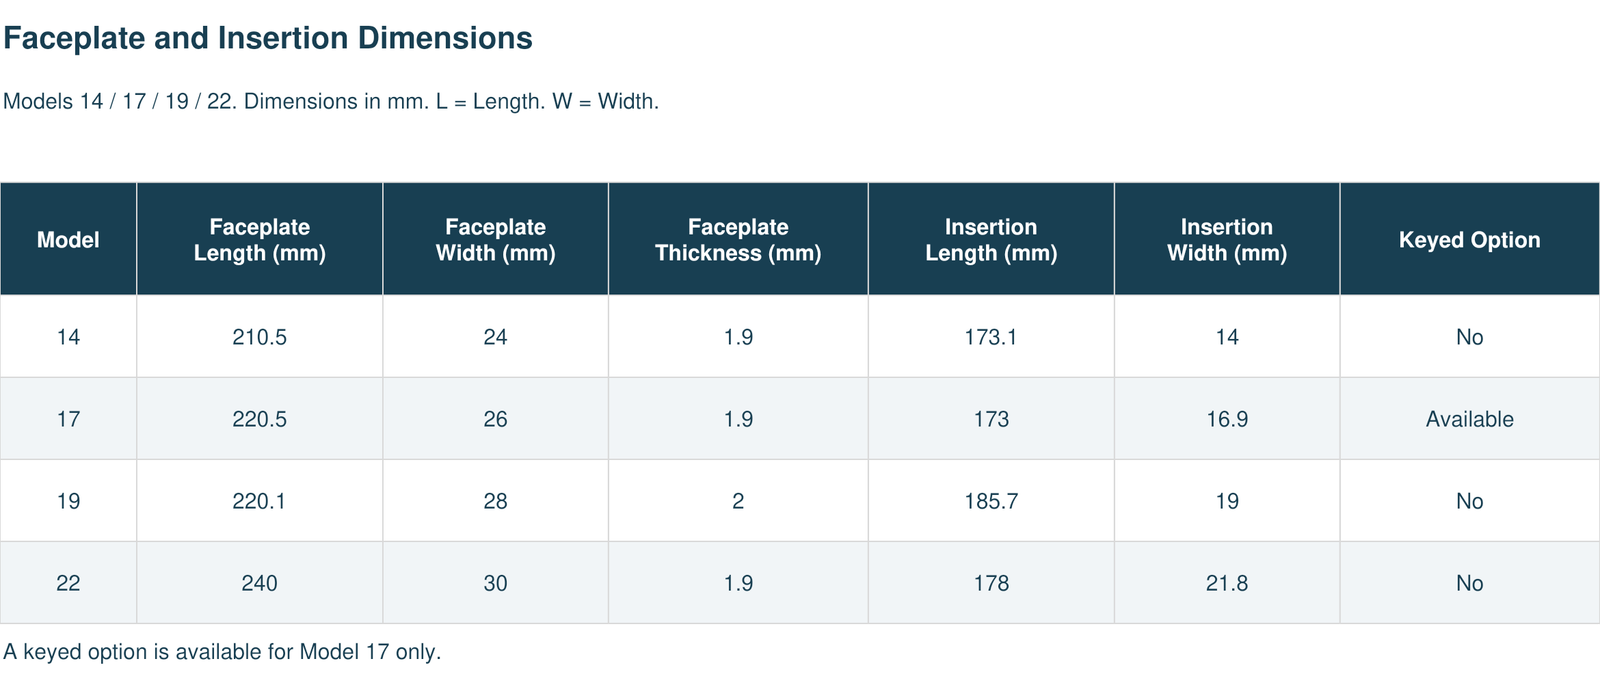The width and height of the screenshot is (1600, 678).
Task: Click the Model column header
Action: (x=68, y=240)
